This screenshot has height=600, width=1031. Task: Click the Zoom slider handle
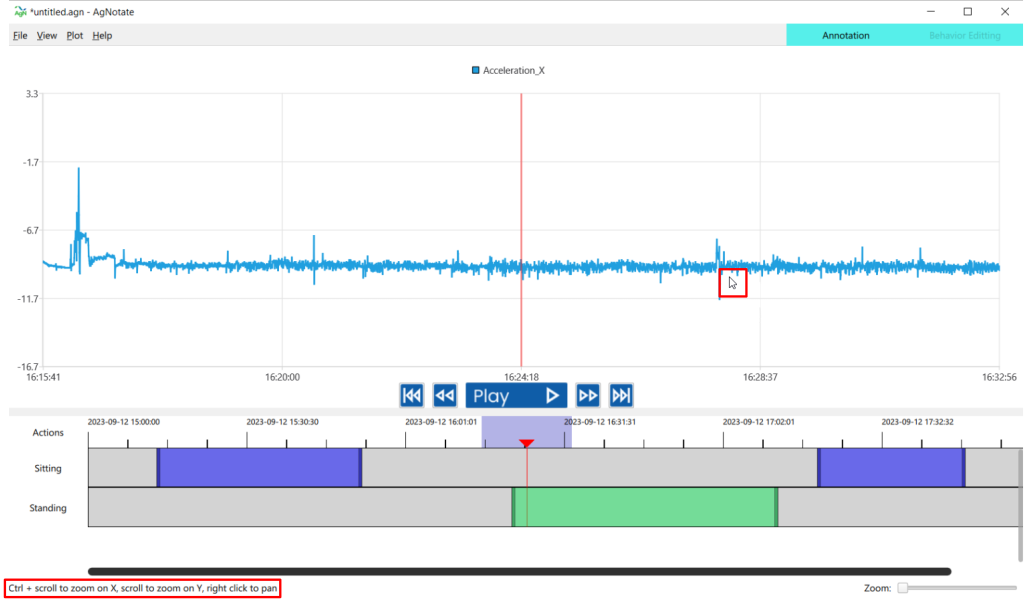tap(903, 588)
